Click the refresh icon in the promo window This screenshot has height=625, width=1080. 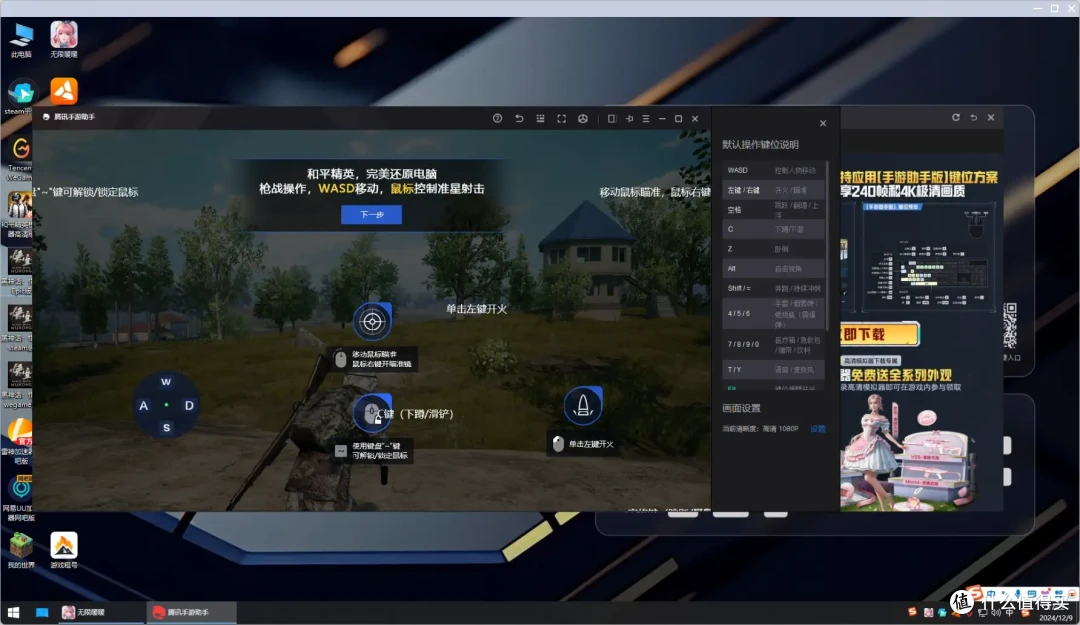click(x=955, y=117)
